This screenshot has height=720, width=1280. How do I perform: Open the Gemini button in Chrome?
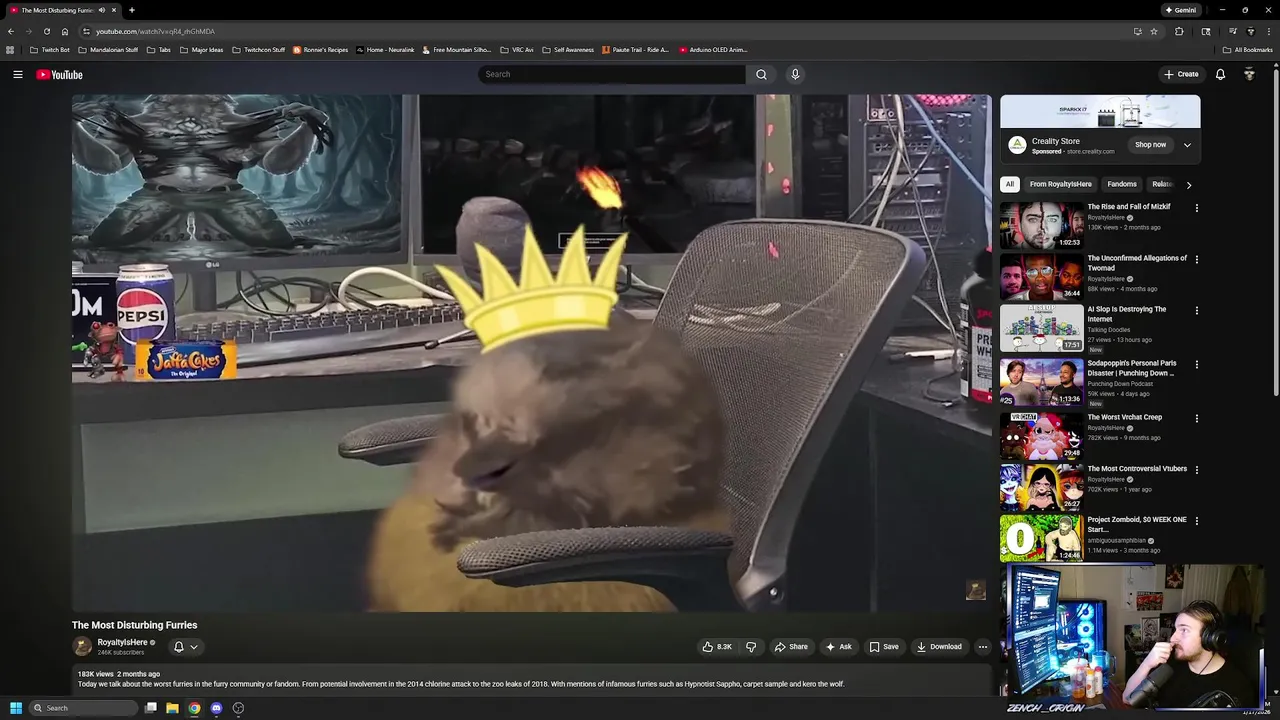coord(1180,10)
